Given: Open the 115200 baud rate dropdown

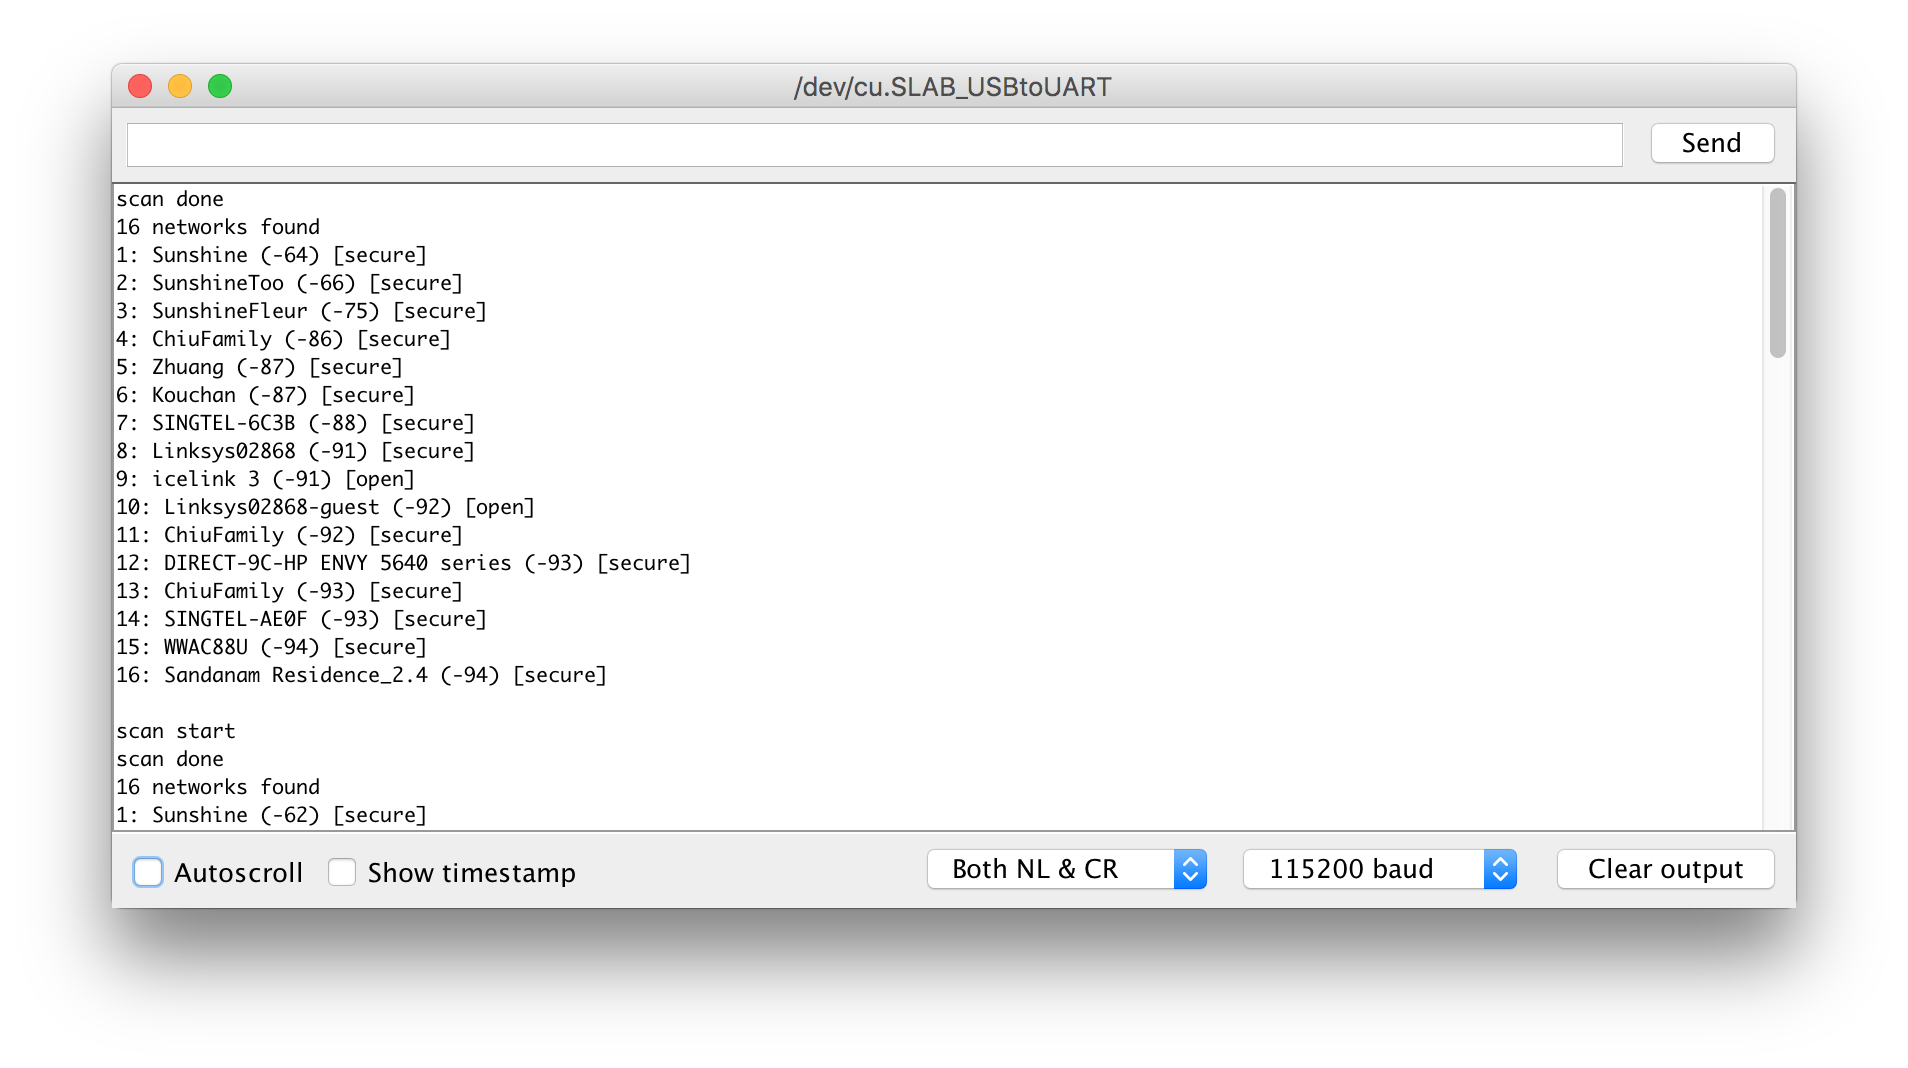Looking at the screenshot, I should pos(1350,869).
